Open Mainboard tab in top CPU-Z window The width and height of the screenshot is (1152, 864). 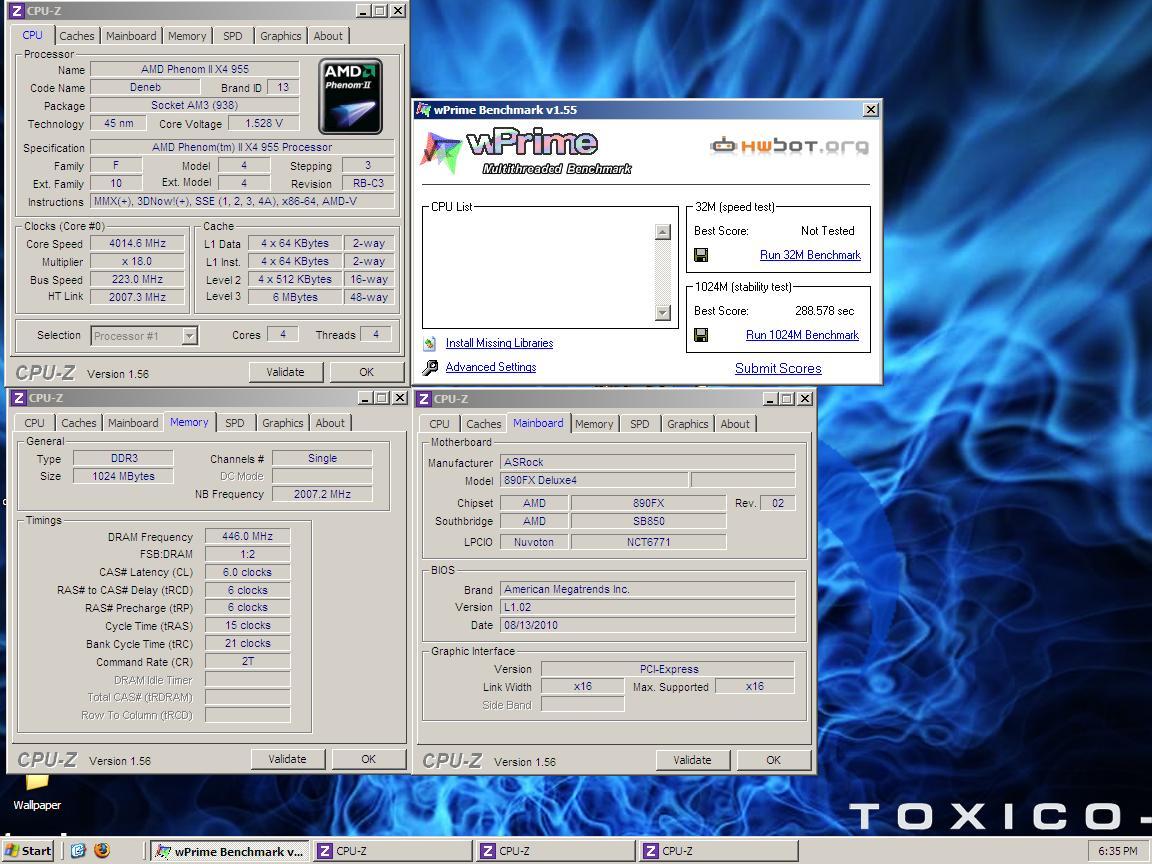pyautogui.click(x=131, y=36)
